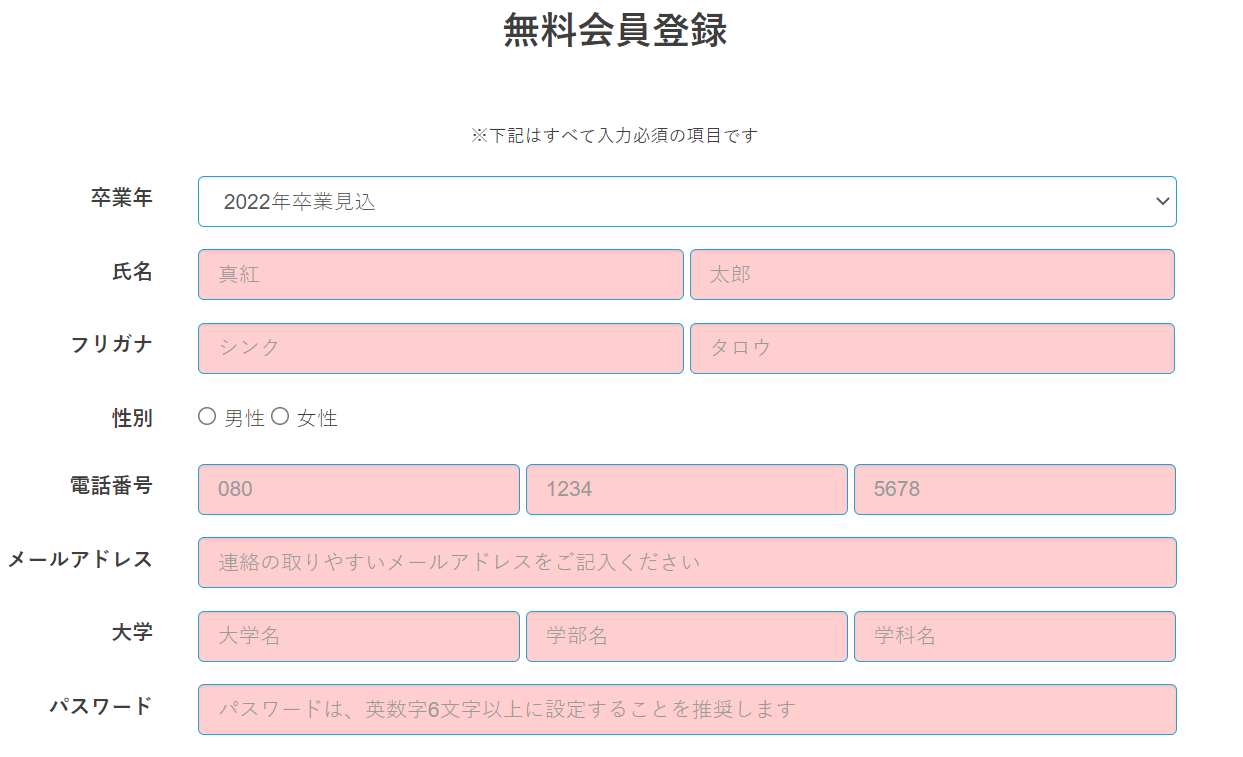
Task: Click the 学科名 department name field
Action: click(x=1014, y=636)
